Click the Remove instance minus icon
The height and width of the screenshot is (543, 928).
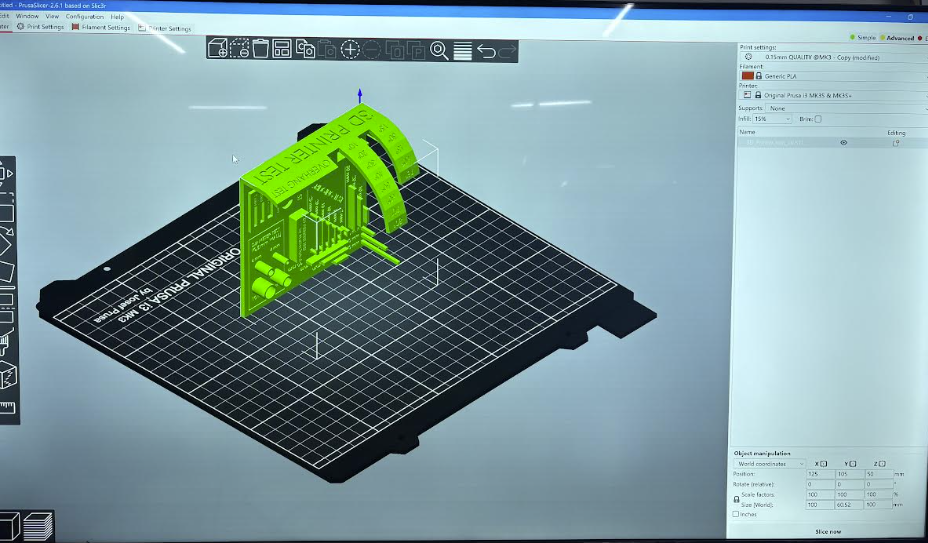372,50
